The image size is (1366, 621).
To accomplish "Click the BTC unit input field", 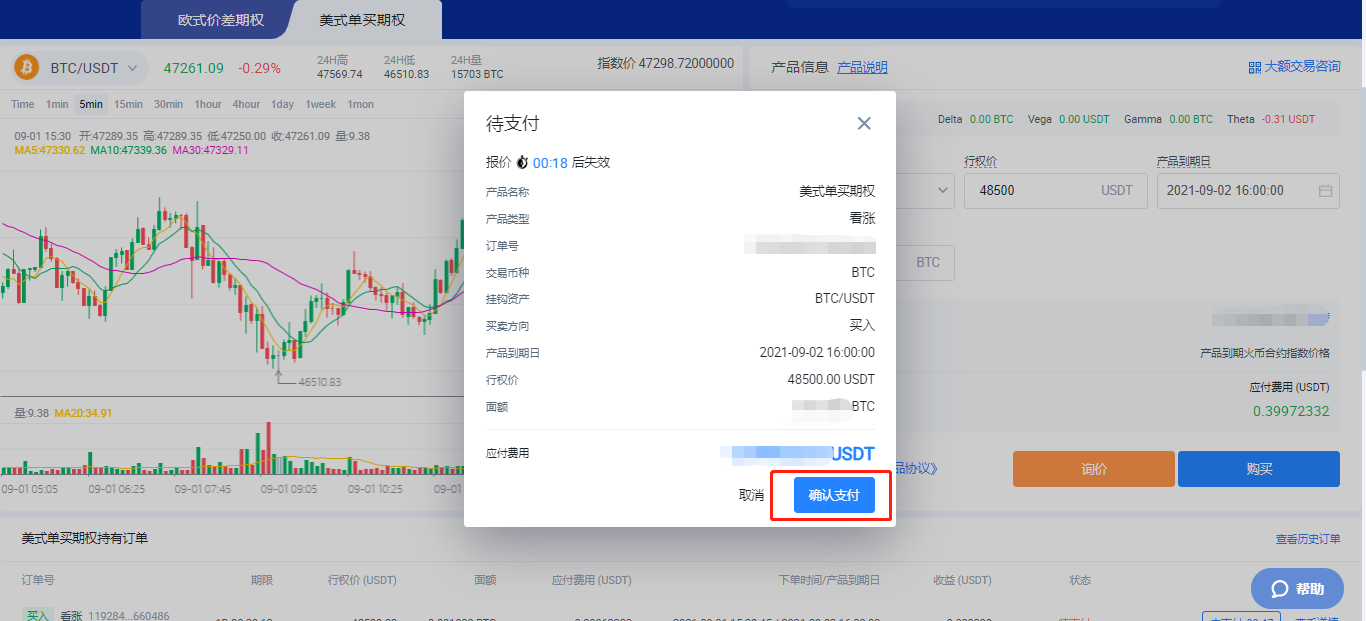I will click(927, 262).
